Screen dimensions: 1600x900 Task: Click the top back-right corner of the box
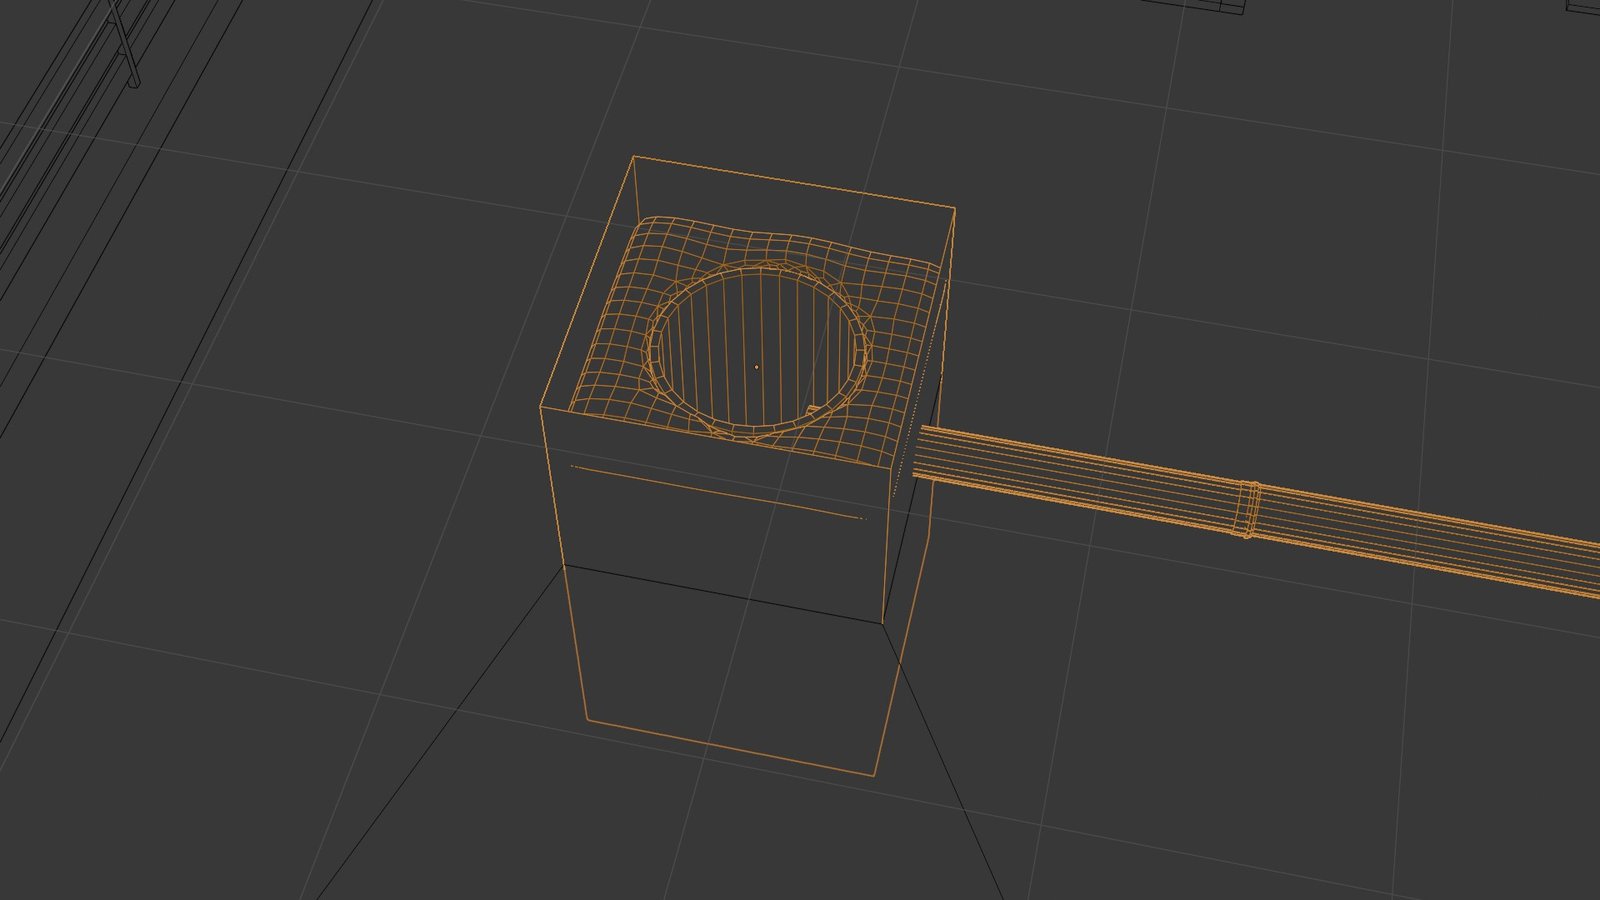tap(954, 209)
